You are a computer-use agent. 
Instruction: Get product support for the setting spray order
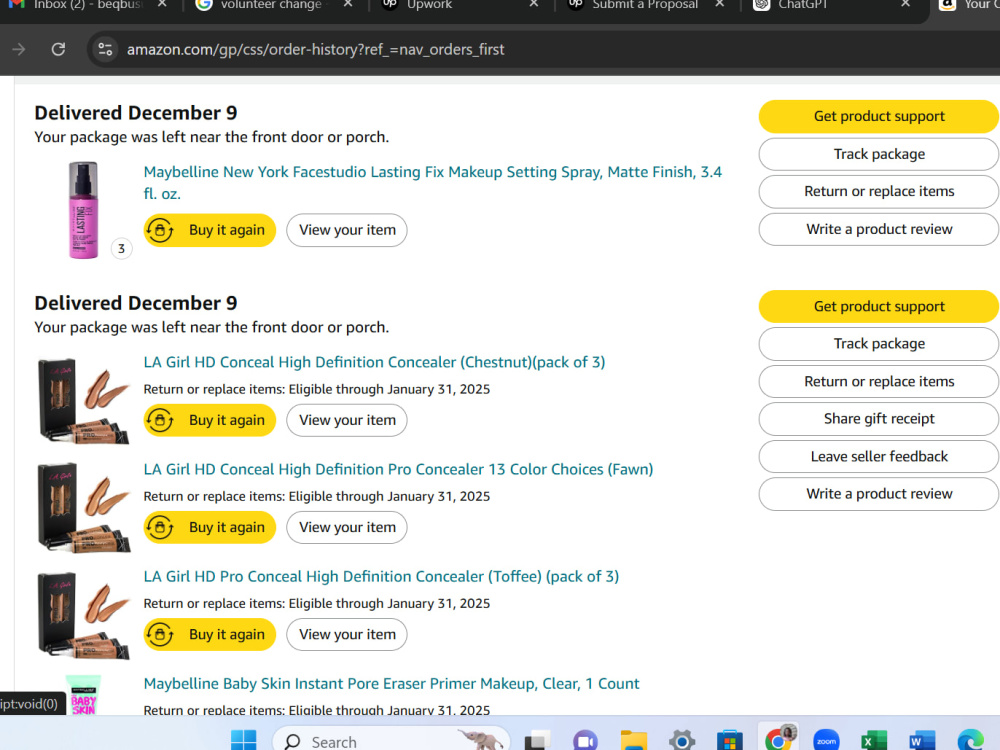click(x=879, y=116)
